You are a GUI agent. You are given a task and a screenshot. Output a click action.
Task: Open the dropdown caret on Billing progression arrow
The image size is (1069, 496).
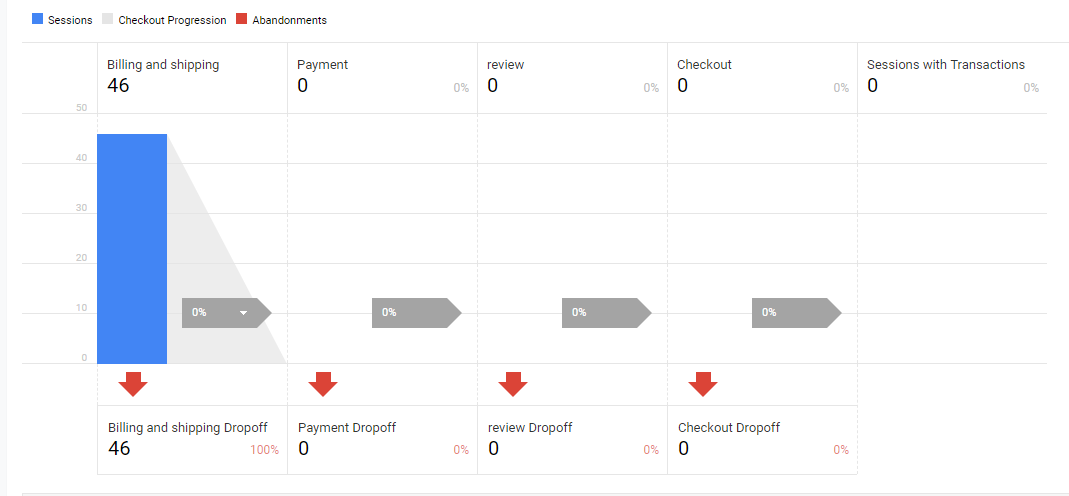[x=244, y=313]
